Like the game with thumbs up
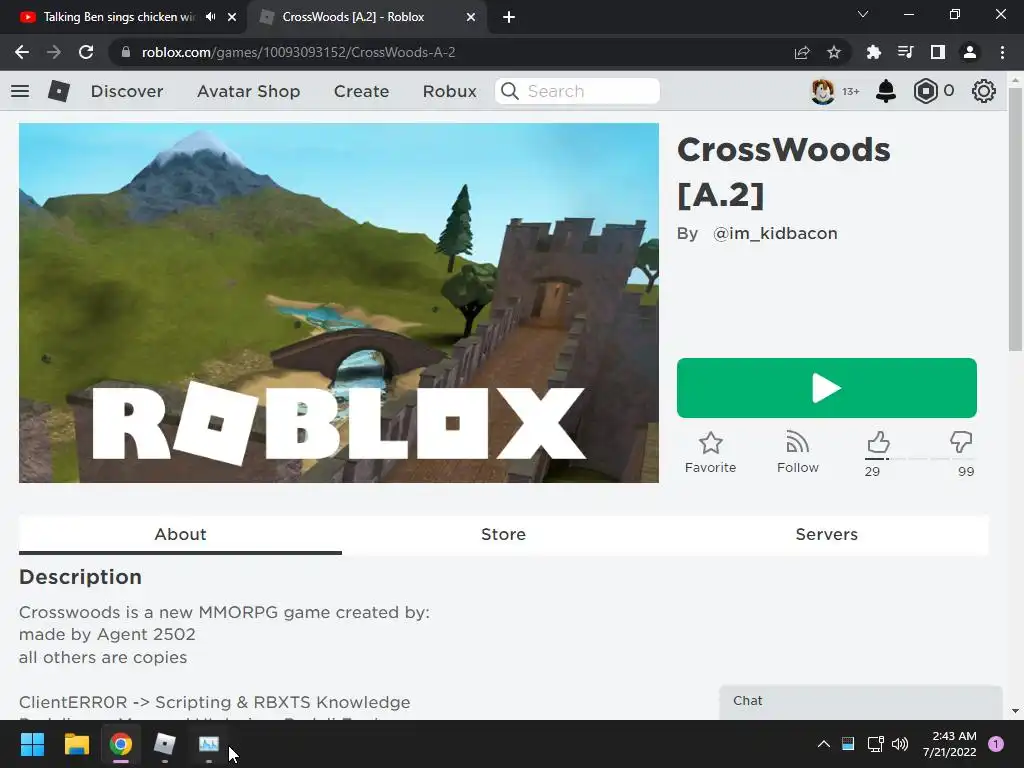Image resolution: width=1024 pixels, height=768 pixels. point(878,443)
